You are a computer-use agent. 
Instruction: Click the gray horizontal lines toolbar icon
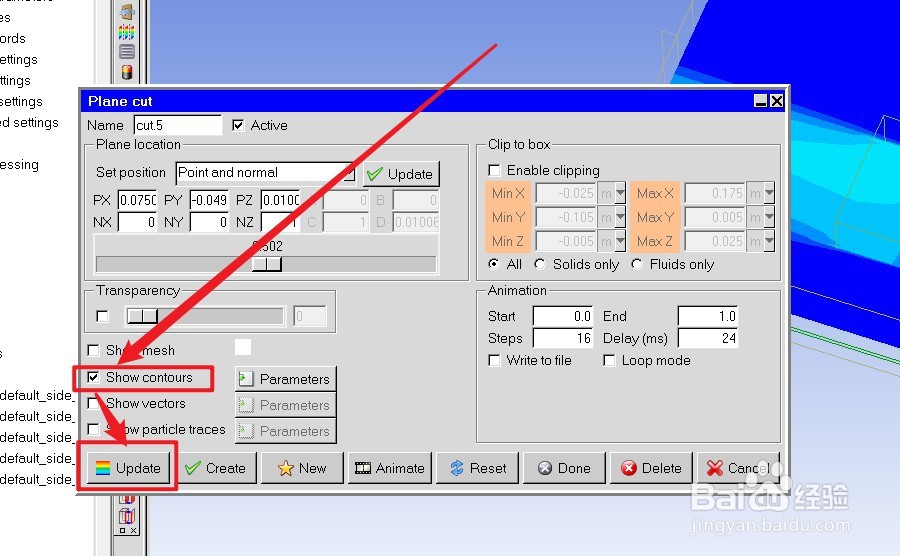(127, 52)
